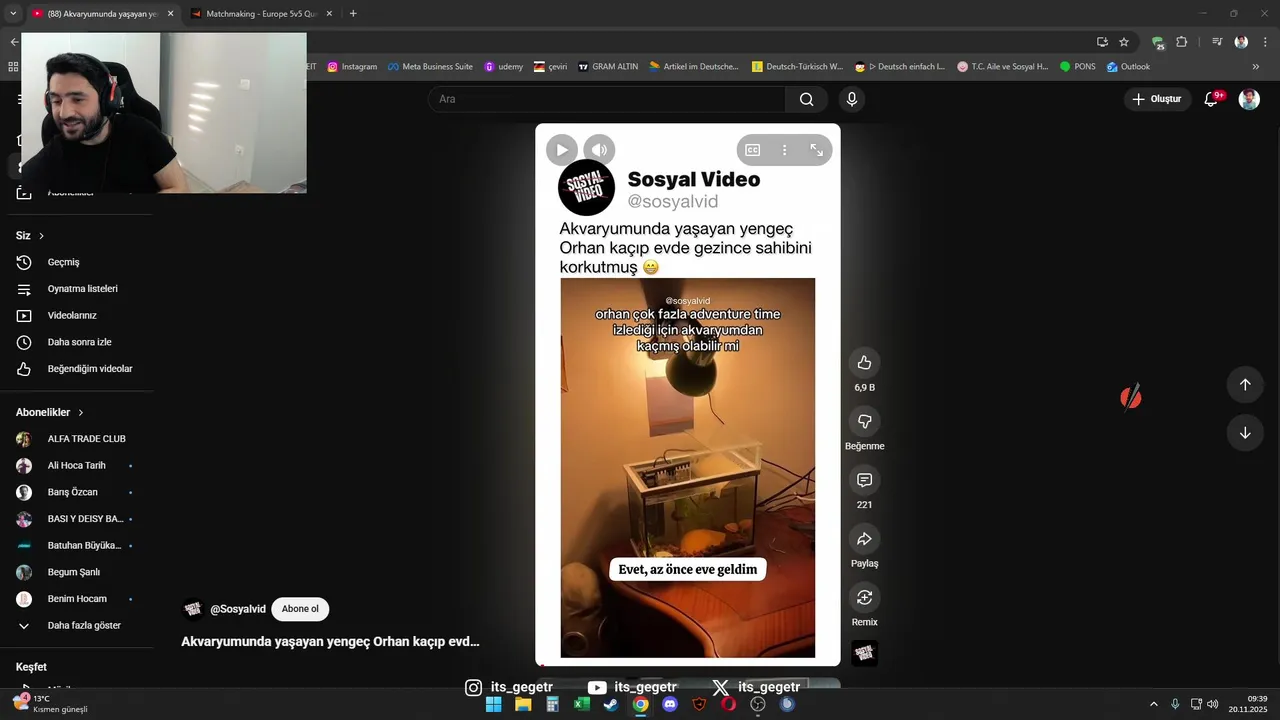
Task: Mute the Shorts video volume
Action: (x=599, y=150)
